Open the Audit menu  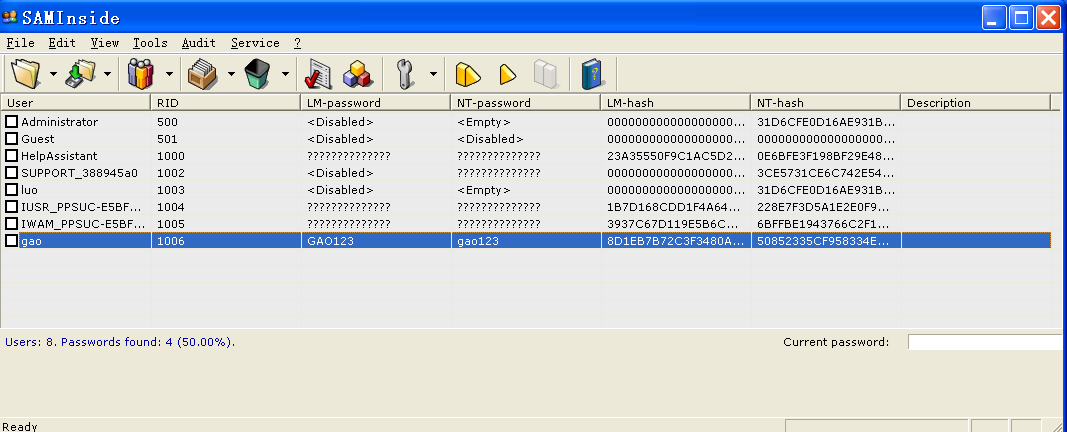(x=199, y=43)
